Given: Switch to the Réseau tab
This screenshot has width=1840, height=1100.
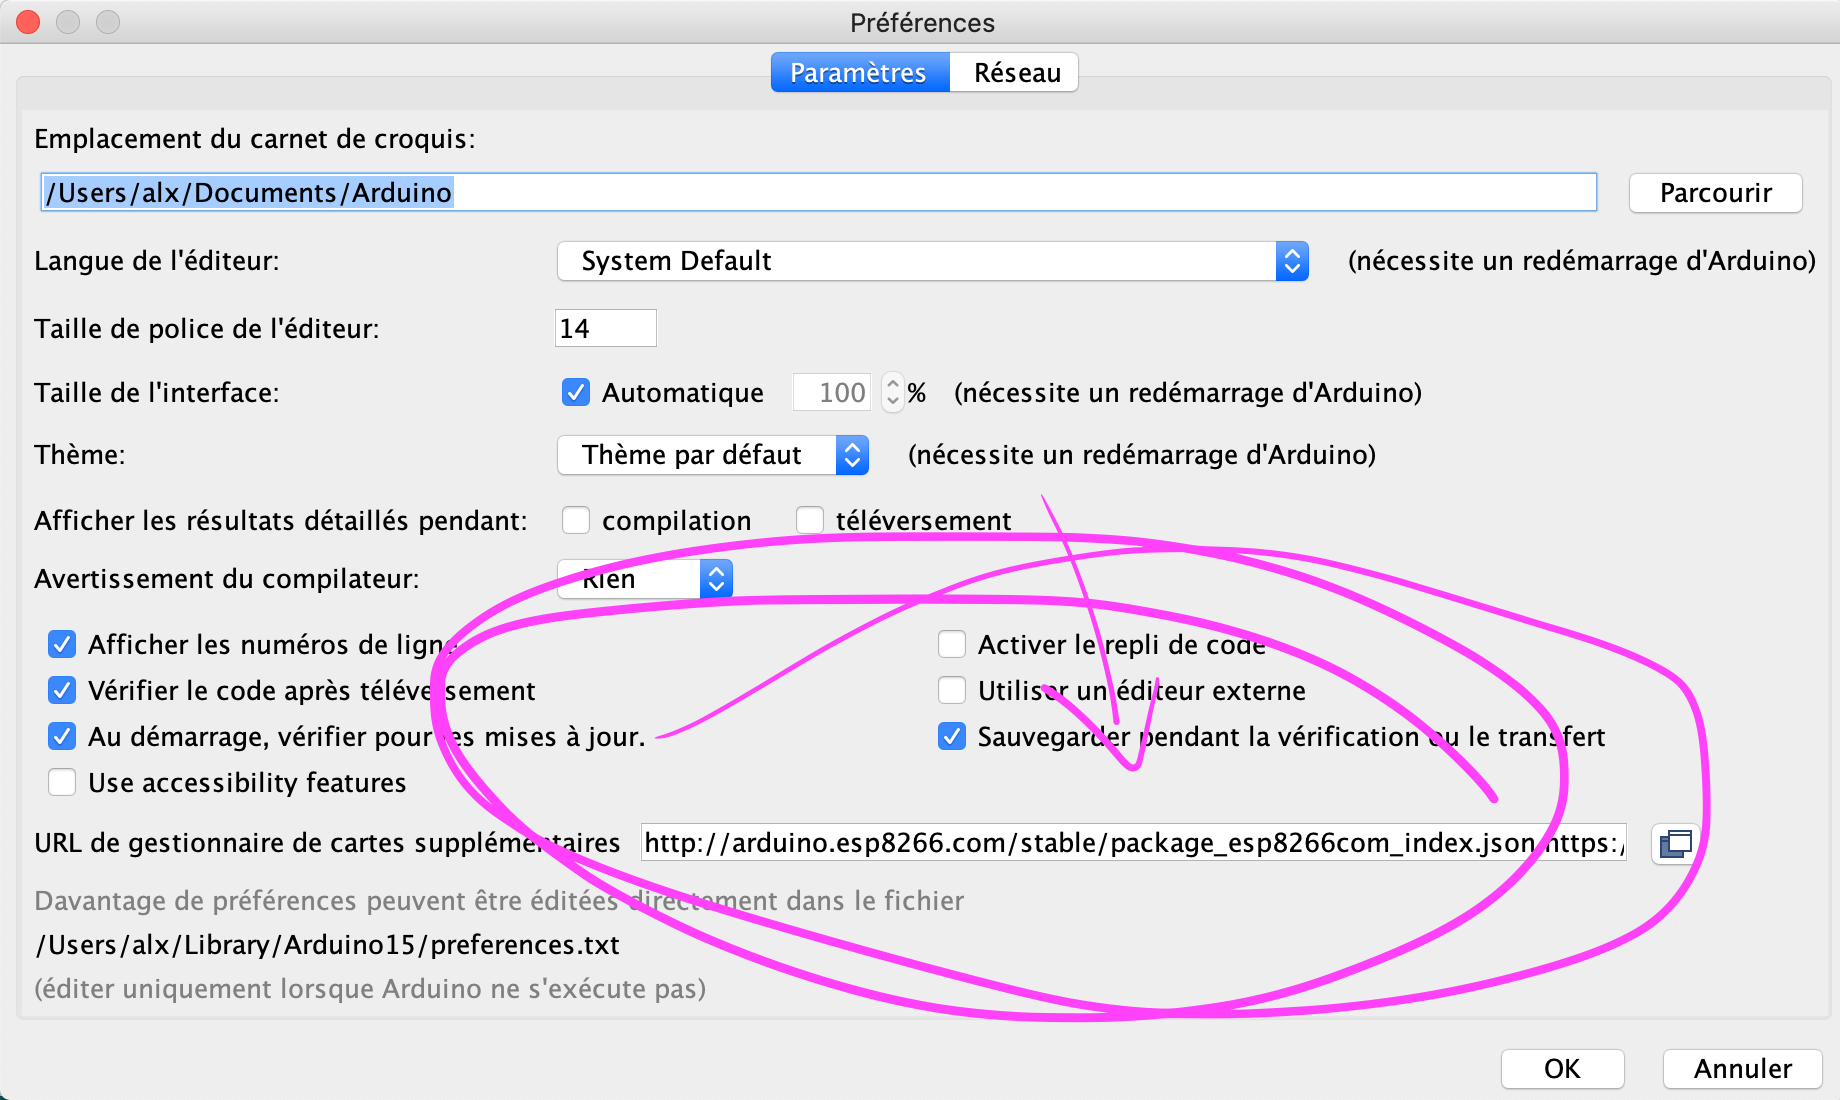Looking at the screenshot, I should pyautogui.click(x=1015, y=73).
